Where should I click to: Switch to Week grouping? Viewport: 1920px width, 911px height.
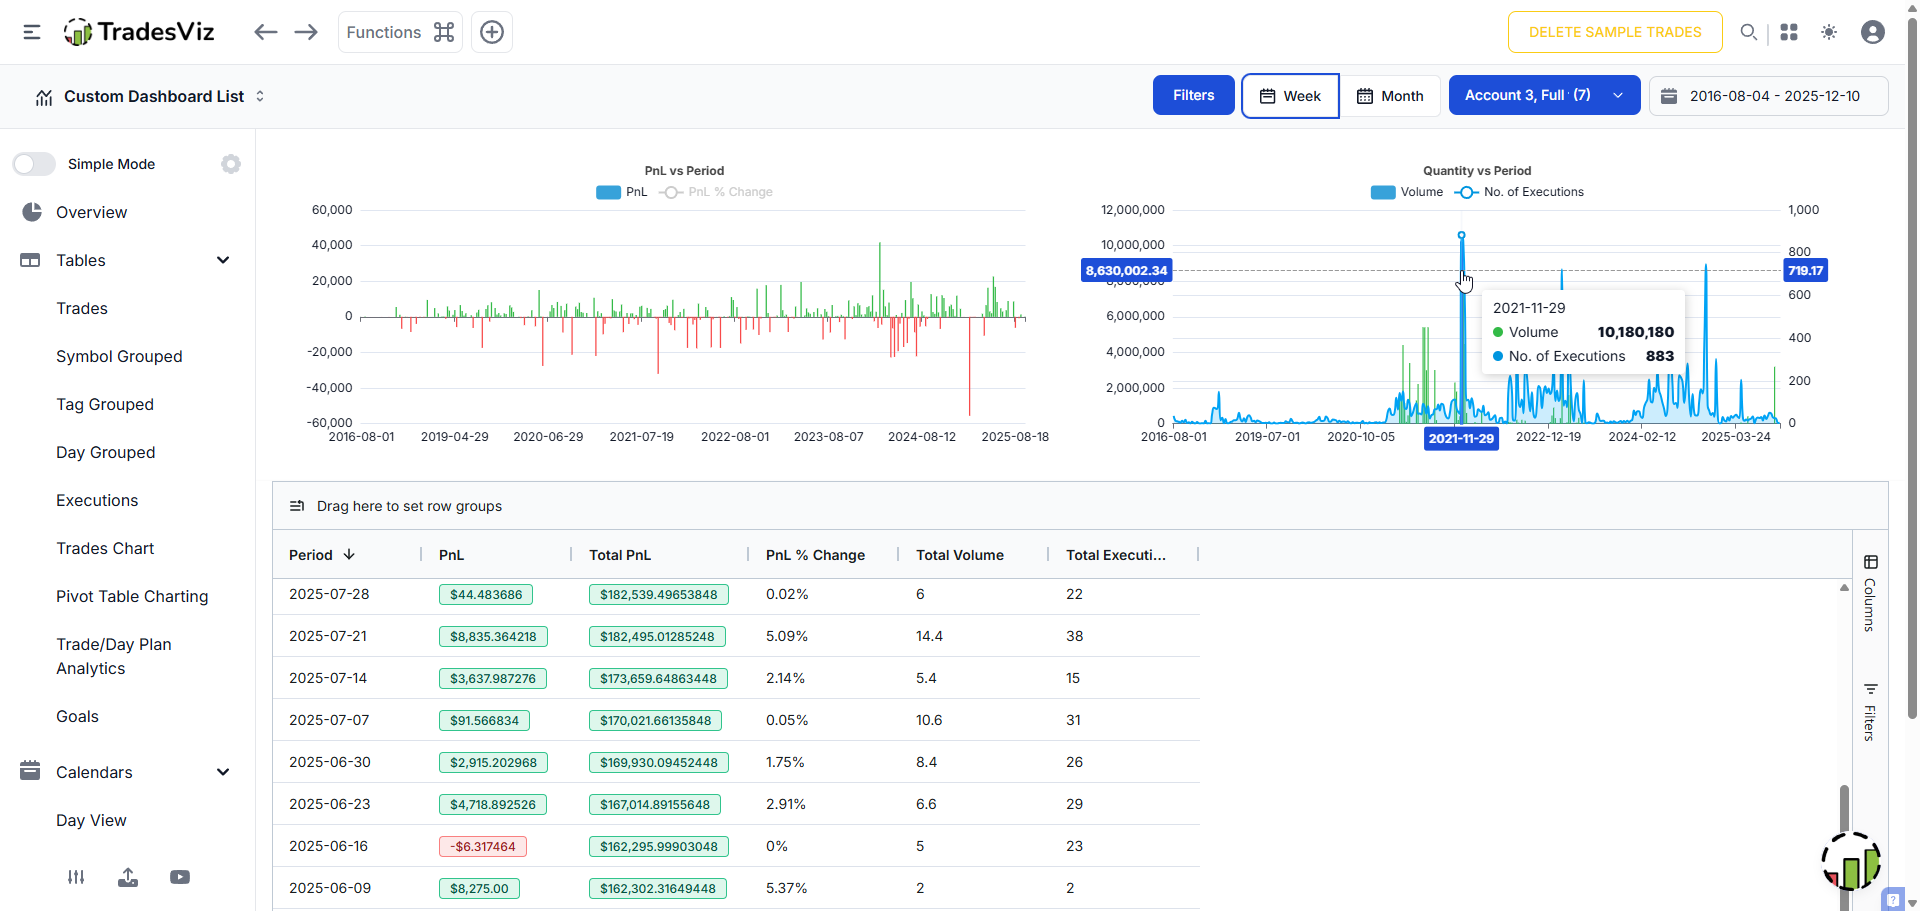[x=1290, y=96]
